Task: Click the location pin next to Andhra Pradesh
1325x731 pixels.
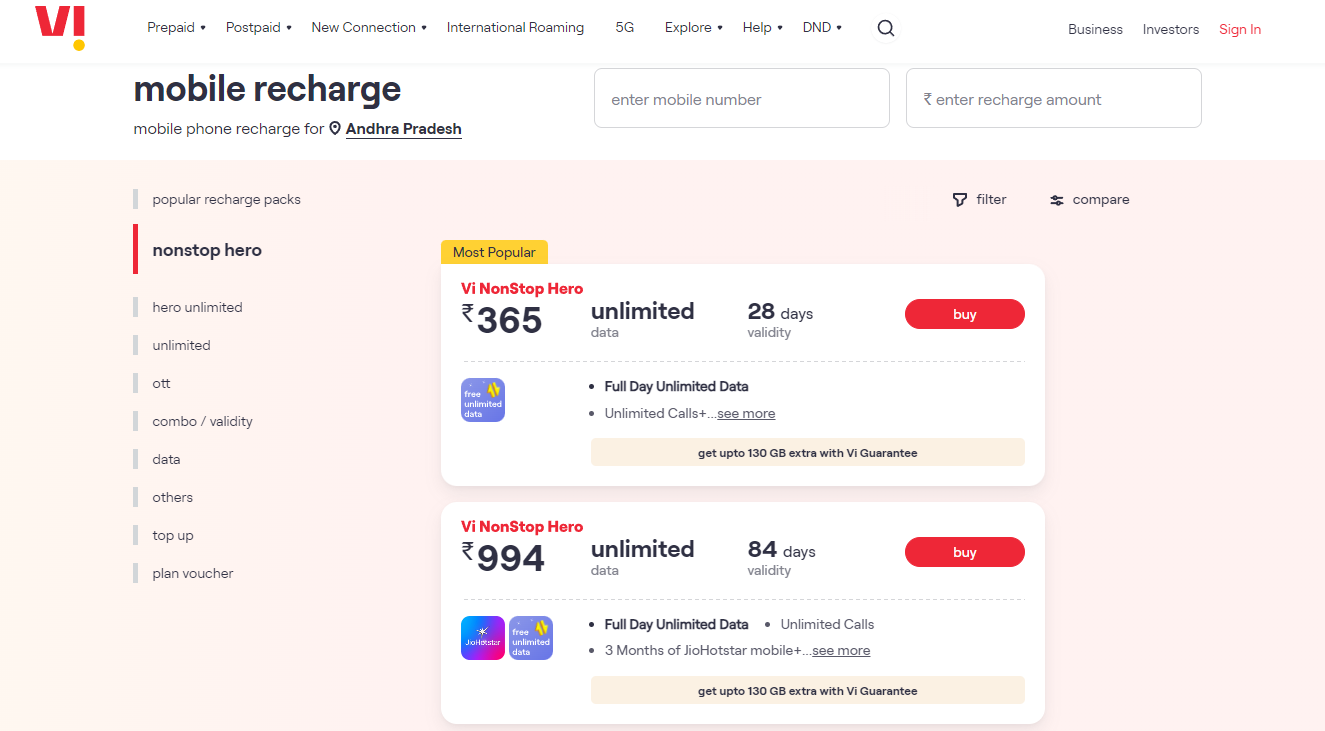Action: pos(336,128)
